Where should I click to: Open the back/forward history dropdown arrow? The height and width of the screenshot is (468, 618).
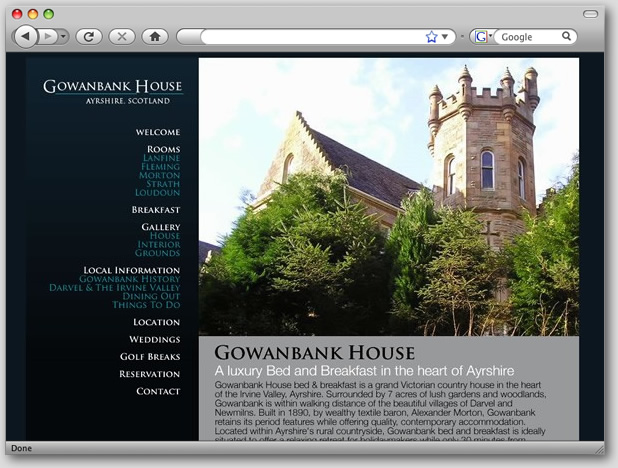63,36
